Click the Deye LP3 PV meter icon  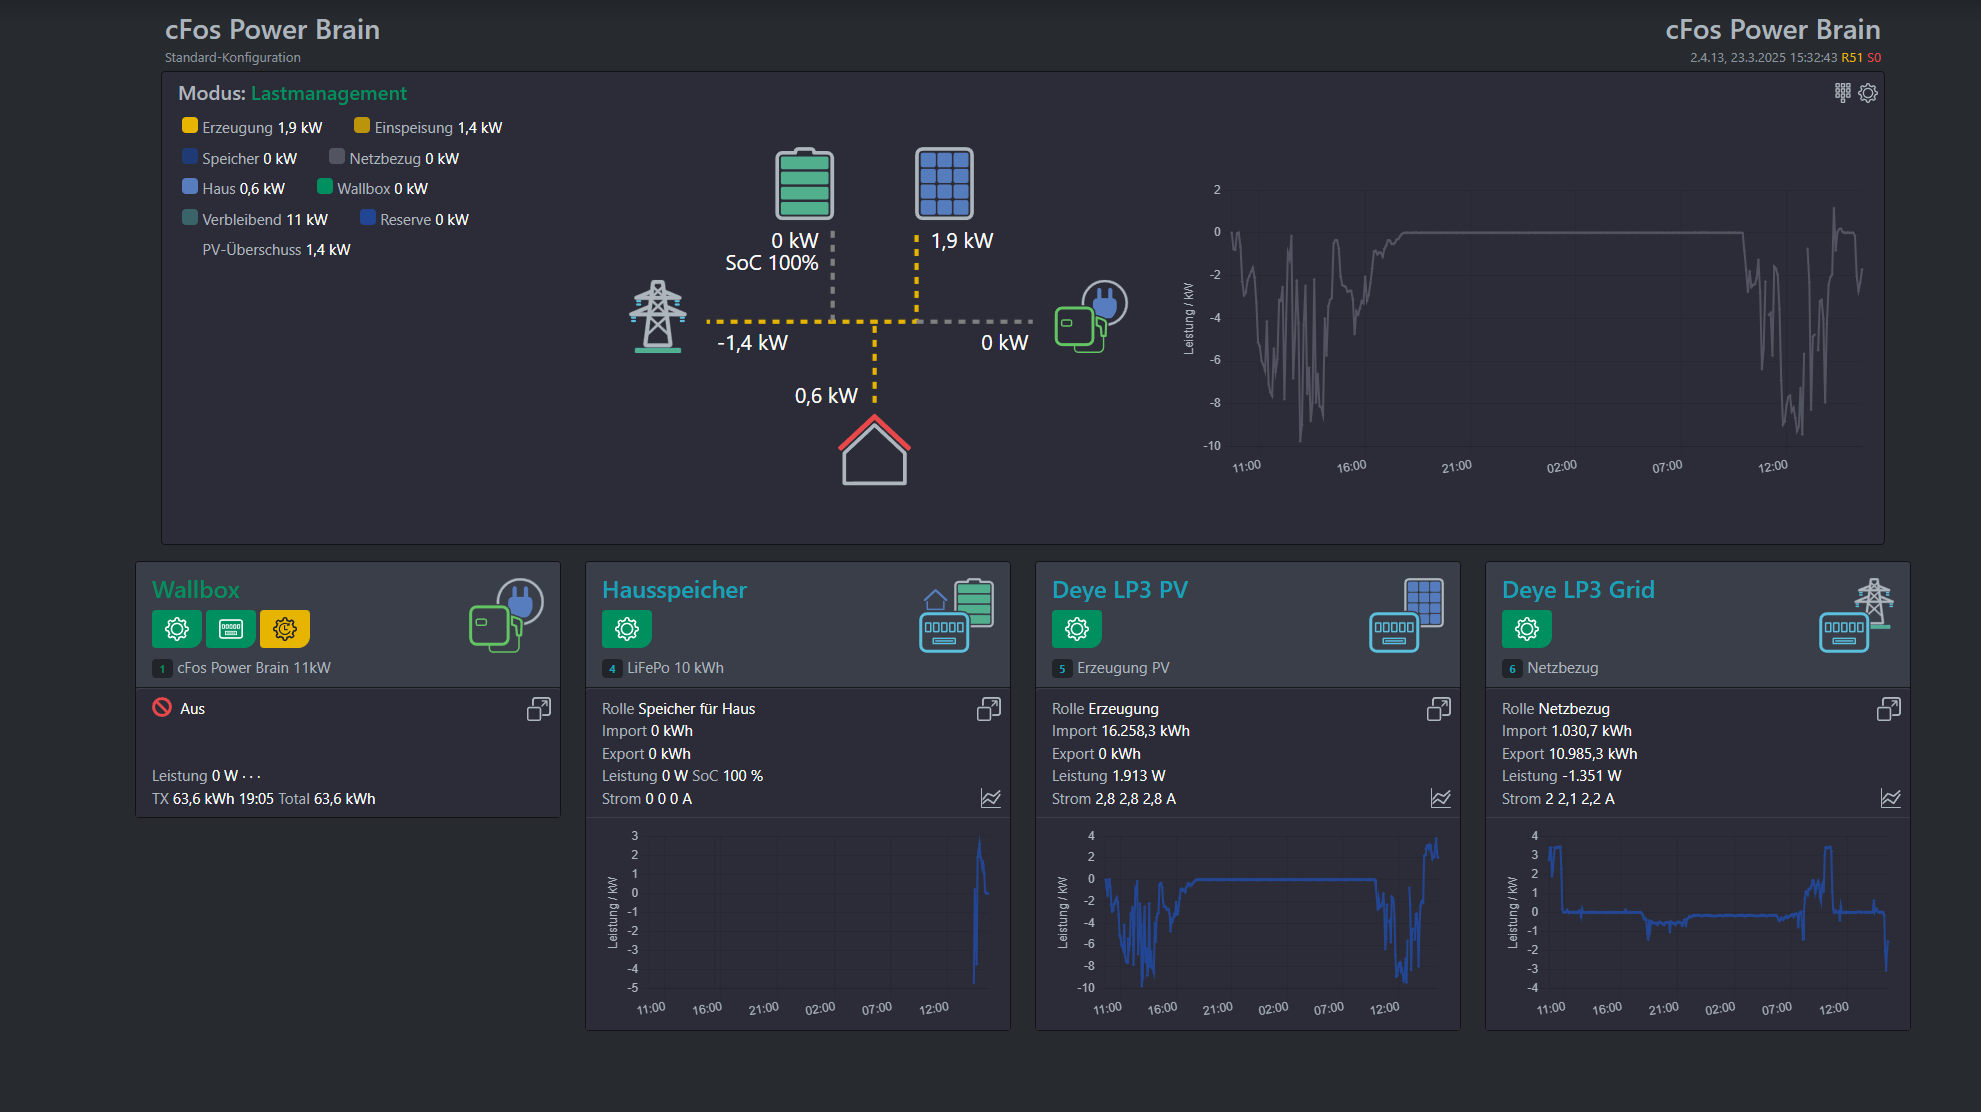coord(1406,616)
